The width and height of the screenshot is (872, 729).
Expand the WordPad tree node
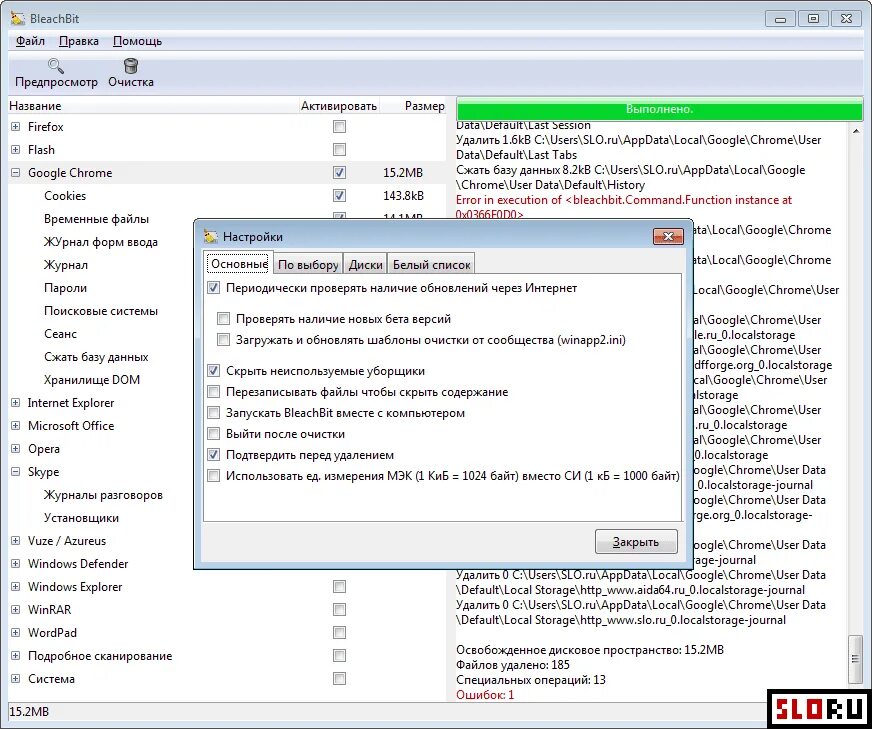click(16, 633)
